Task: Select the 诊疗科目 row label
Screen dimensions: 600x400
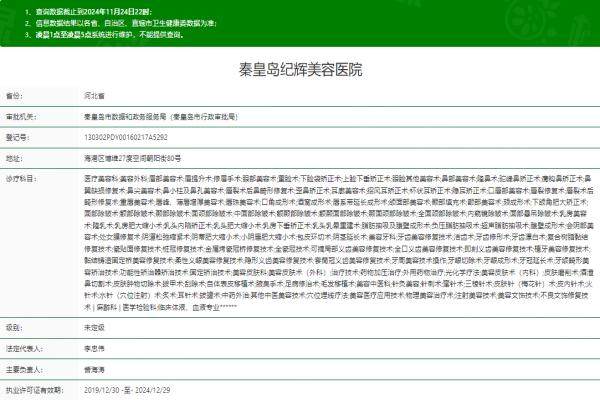Action: pyautogui.click(x=20, y=176)
